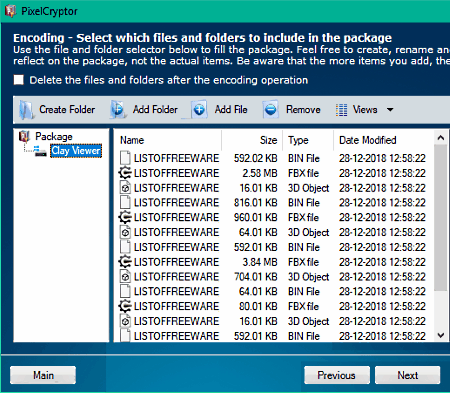Sort by the Type column header

pos(308,140)
